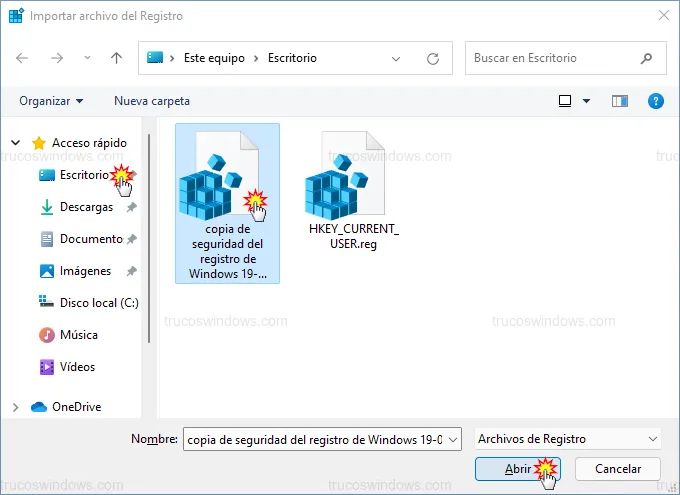Toggle the preview pane icon
Viewport: 680px width, 495px height.
[620, 101]
